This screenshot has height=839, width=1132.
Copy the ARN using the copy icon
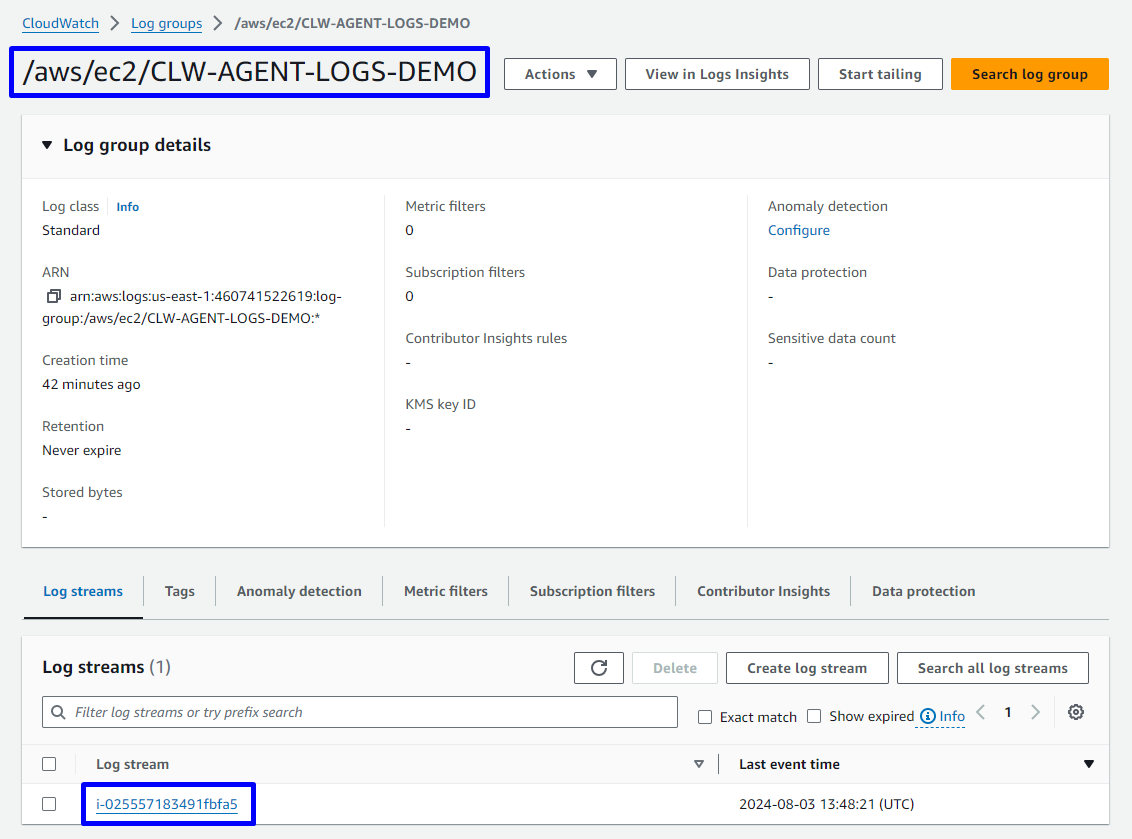54,297
